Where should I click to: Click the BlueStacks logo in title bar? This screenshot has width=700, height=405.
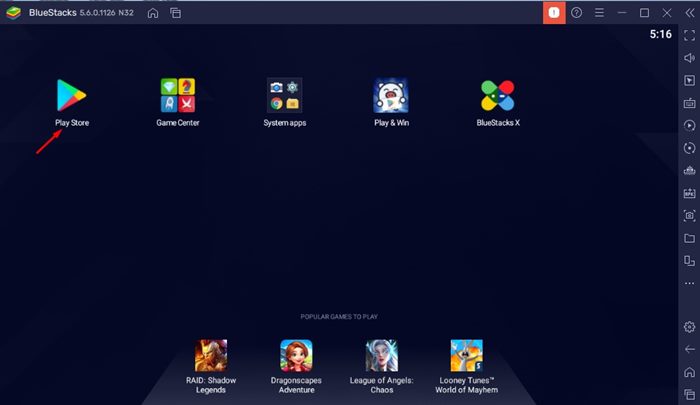tap(13, 13)
